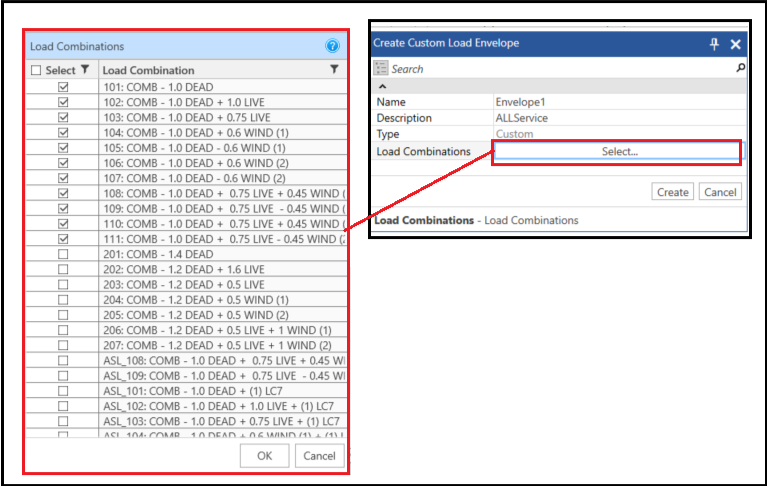Pin the Create Custom Load Envelope panel

coord(714,44)
